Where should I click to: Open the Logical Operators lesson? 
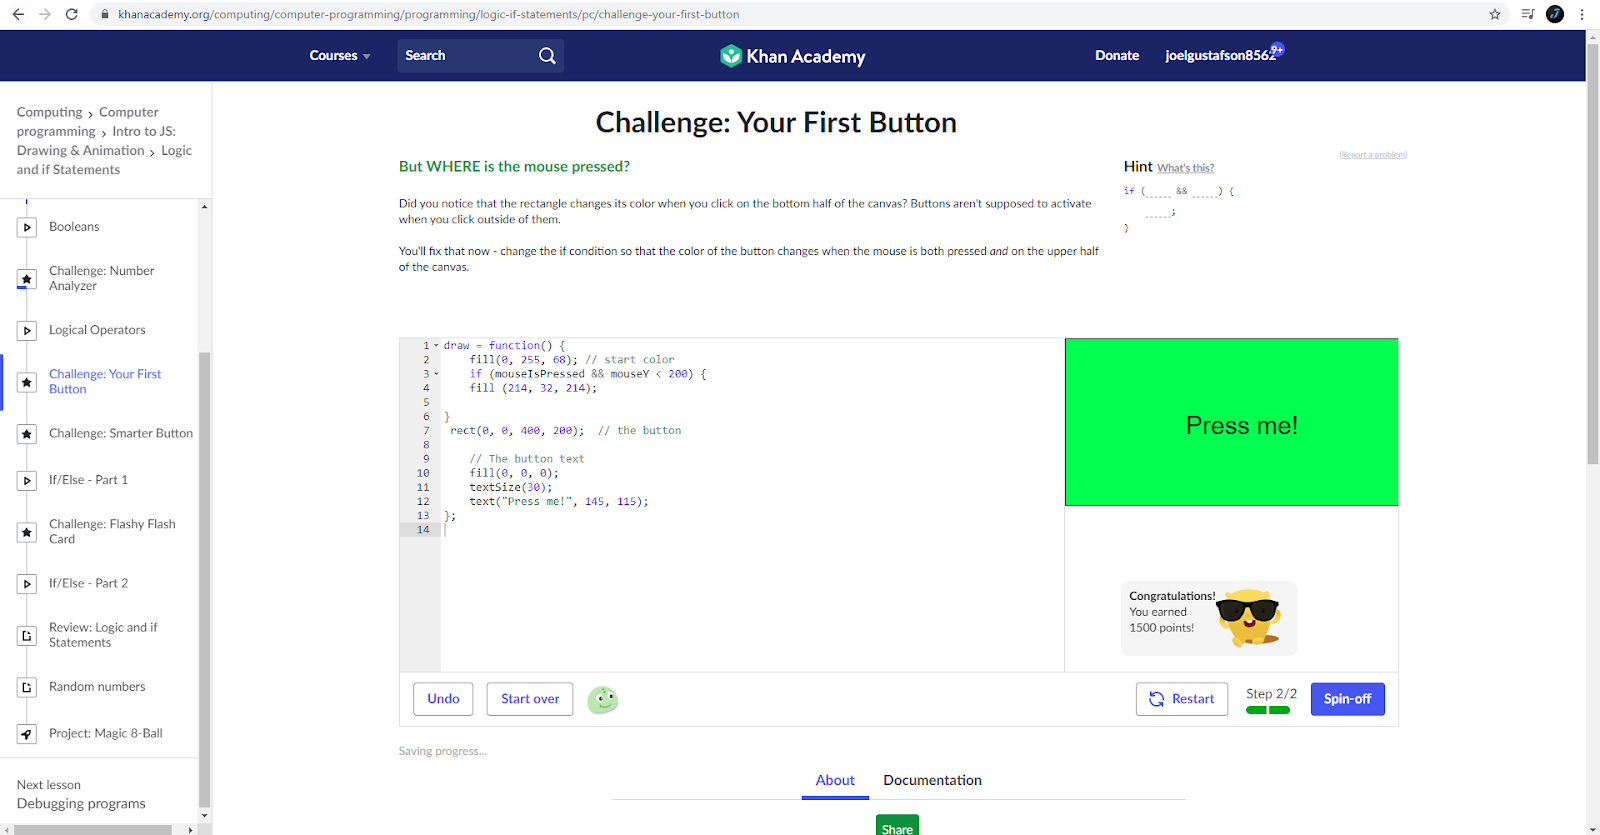point(97,330)
